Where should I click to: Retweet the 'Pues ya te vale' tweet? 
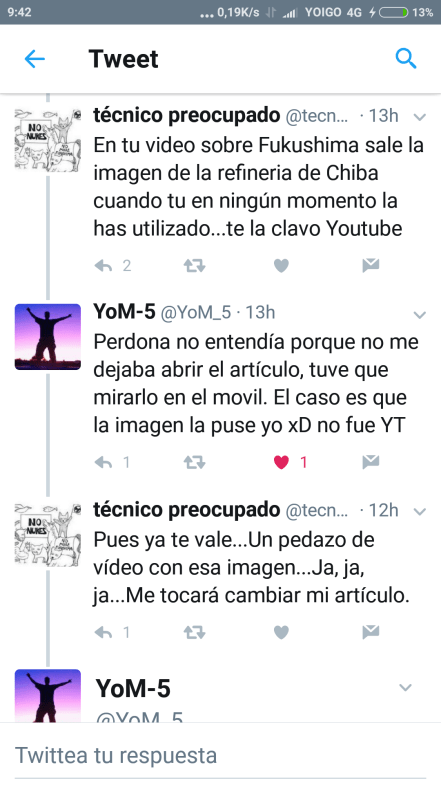click(194, 633)
